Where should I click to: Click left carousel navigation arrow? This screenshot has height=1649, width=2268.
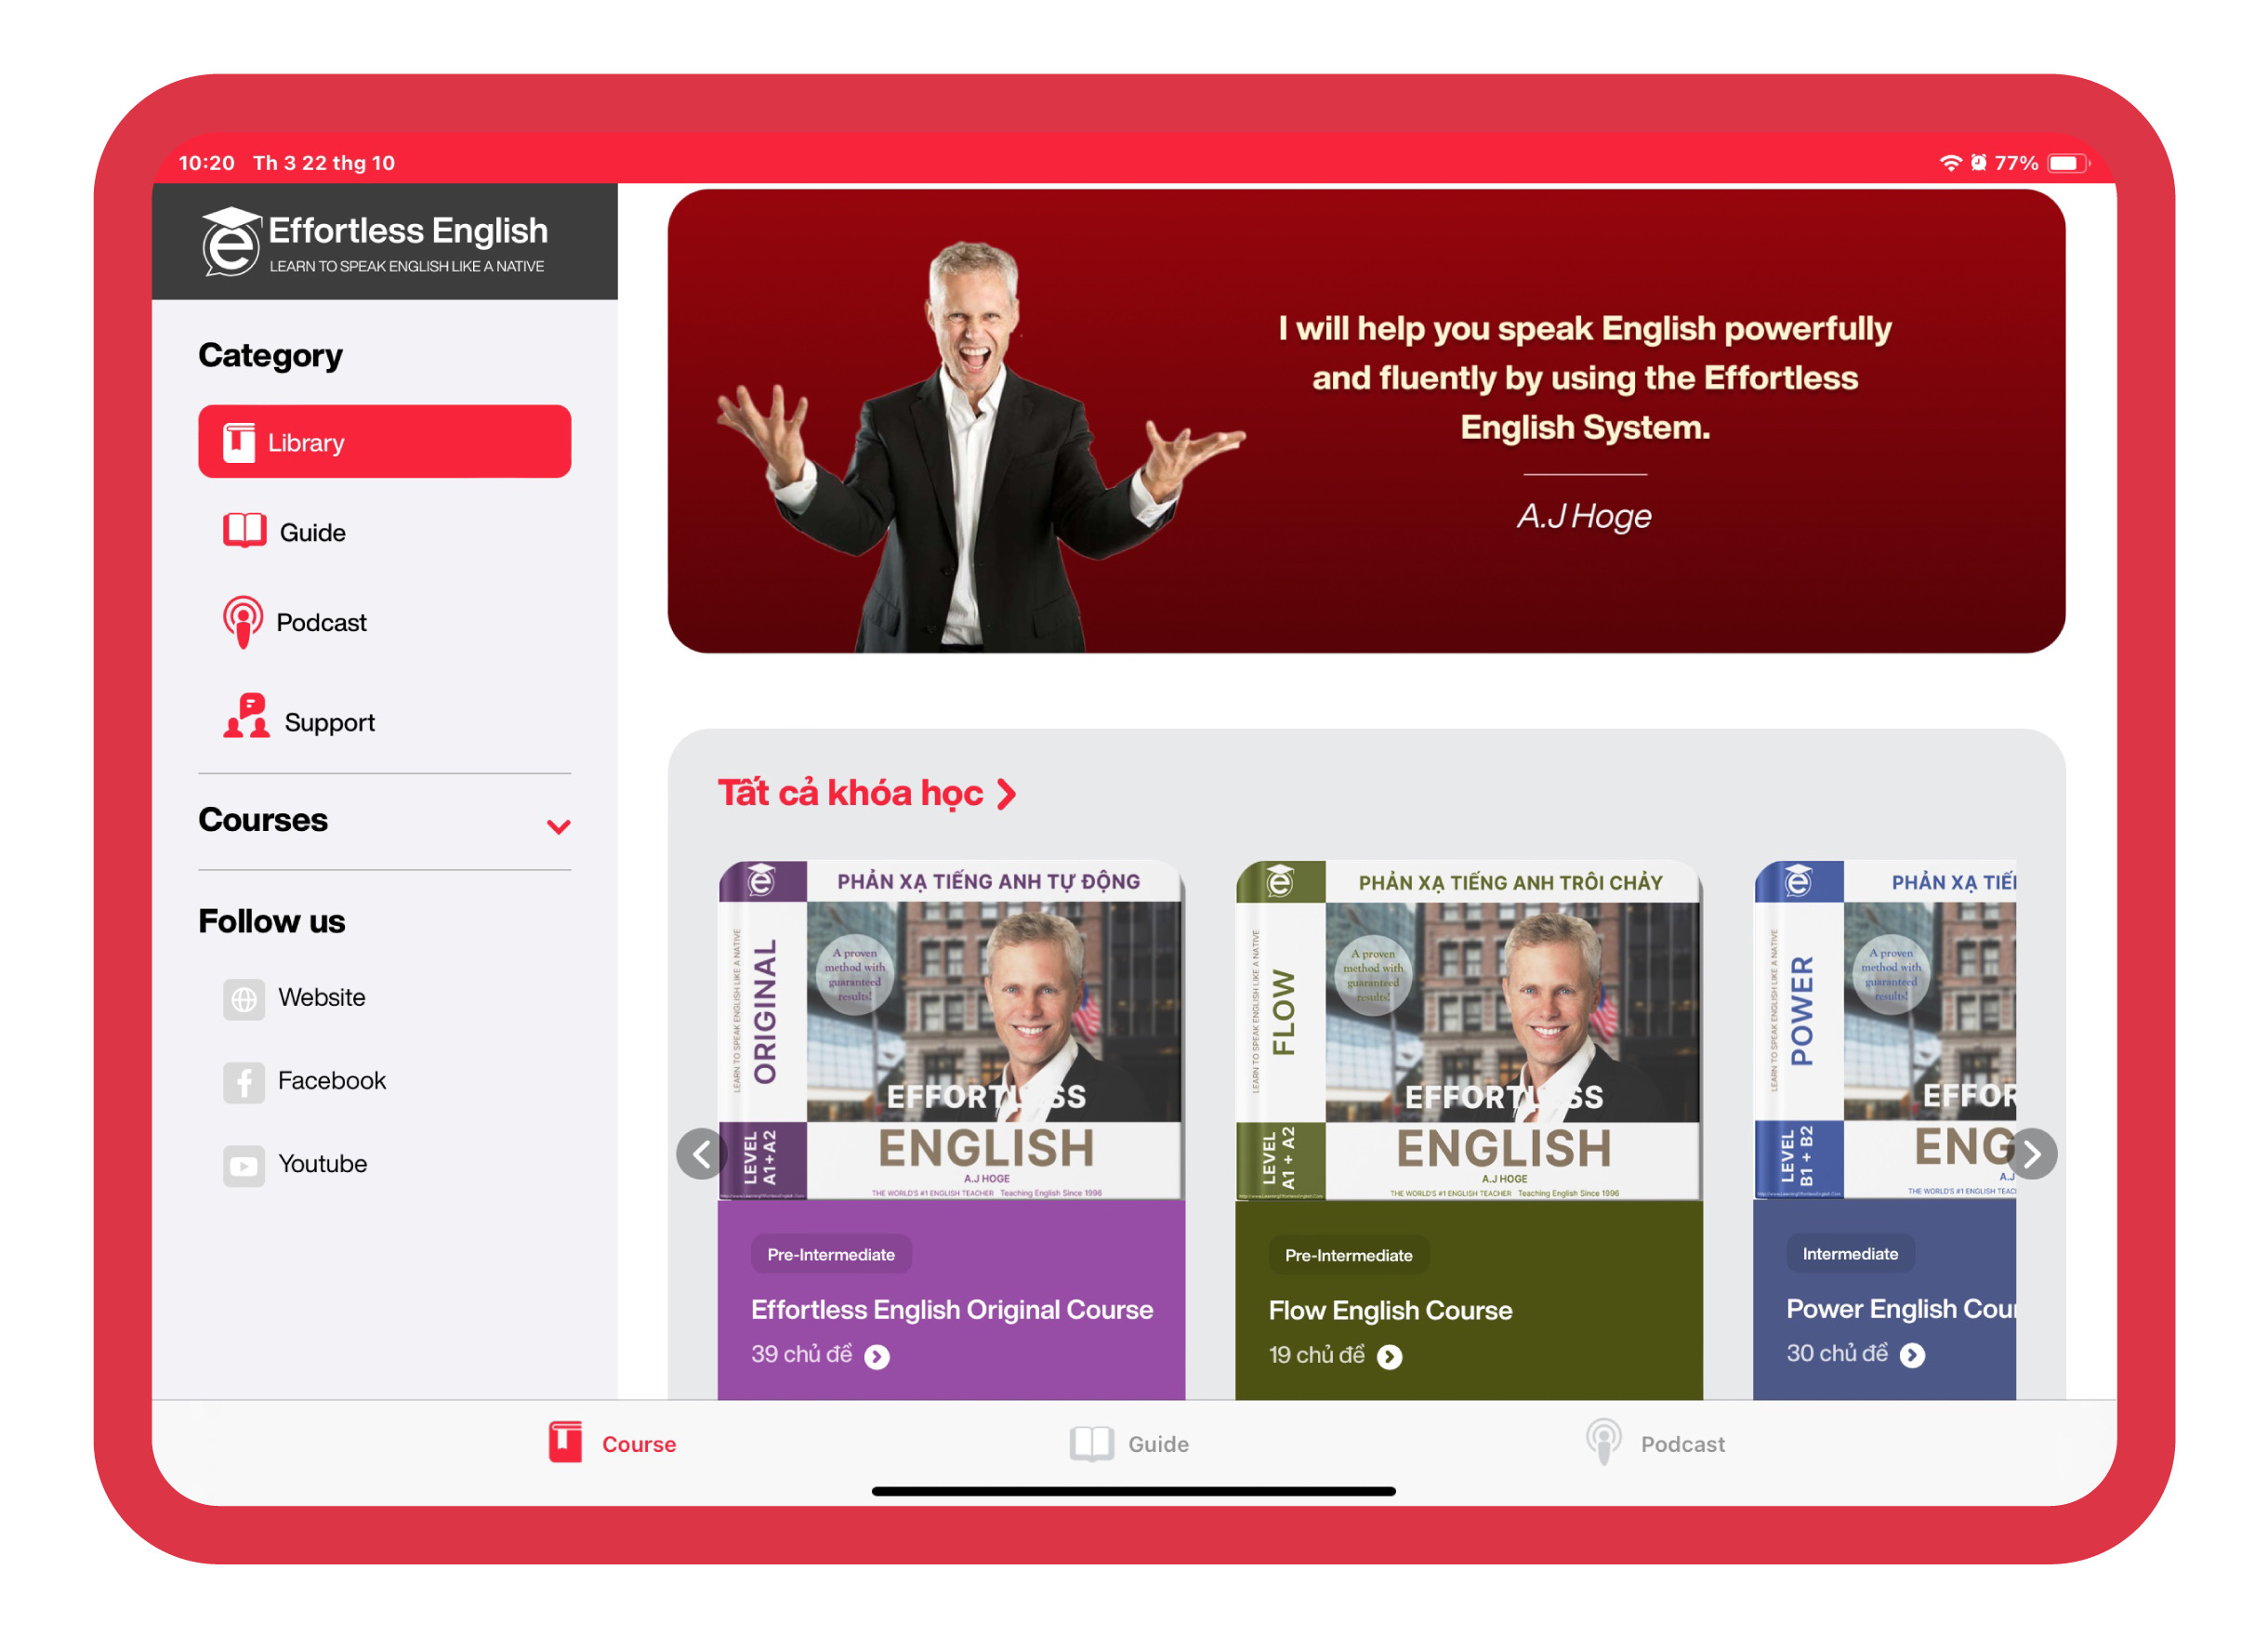click(x=705, y=1155)
